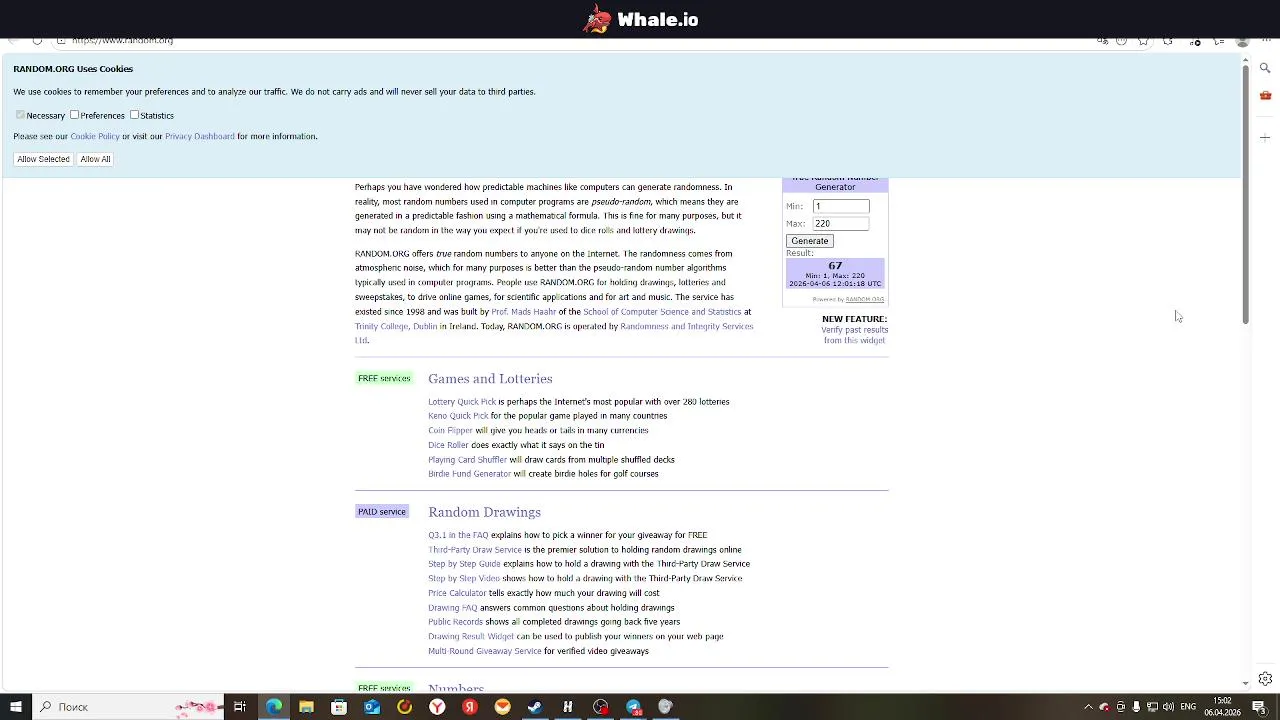Open the volume control in tray
This screenshot has width=1280, height=720.
click(x=1168, y=707)
